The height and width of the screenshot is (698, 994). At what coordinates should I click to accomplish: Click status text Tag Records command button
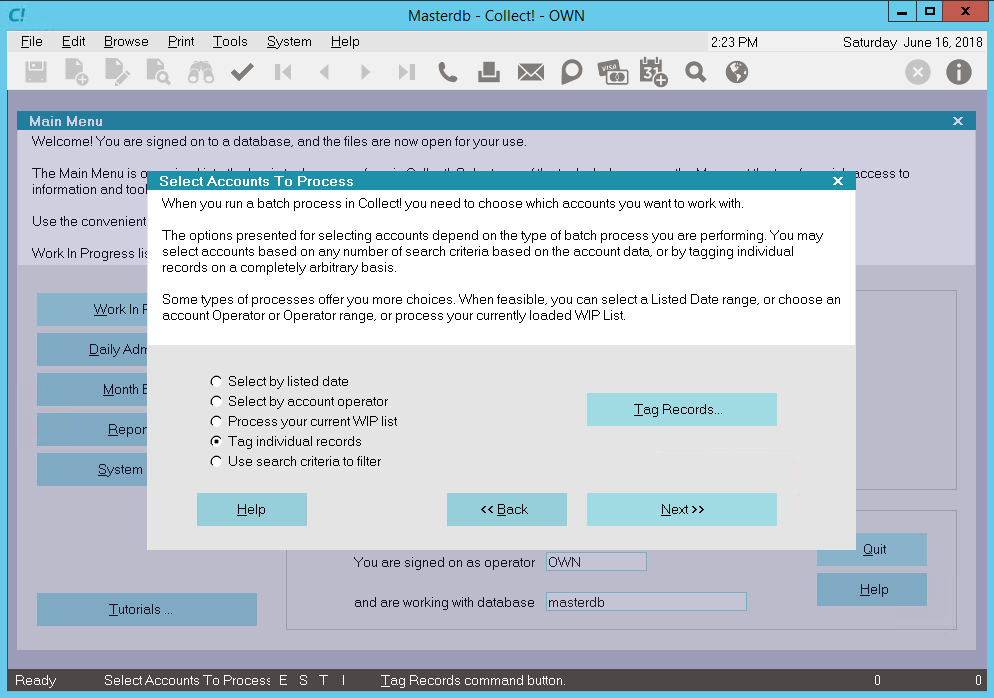pyautogui.click(x=473, y=680)
